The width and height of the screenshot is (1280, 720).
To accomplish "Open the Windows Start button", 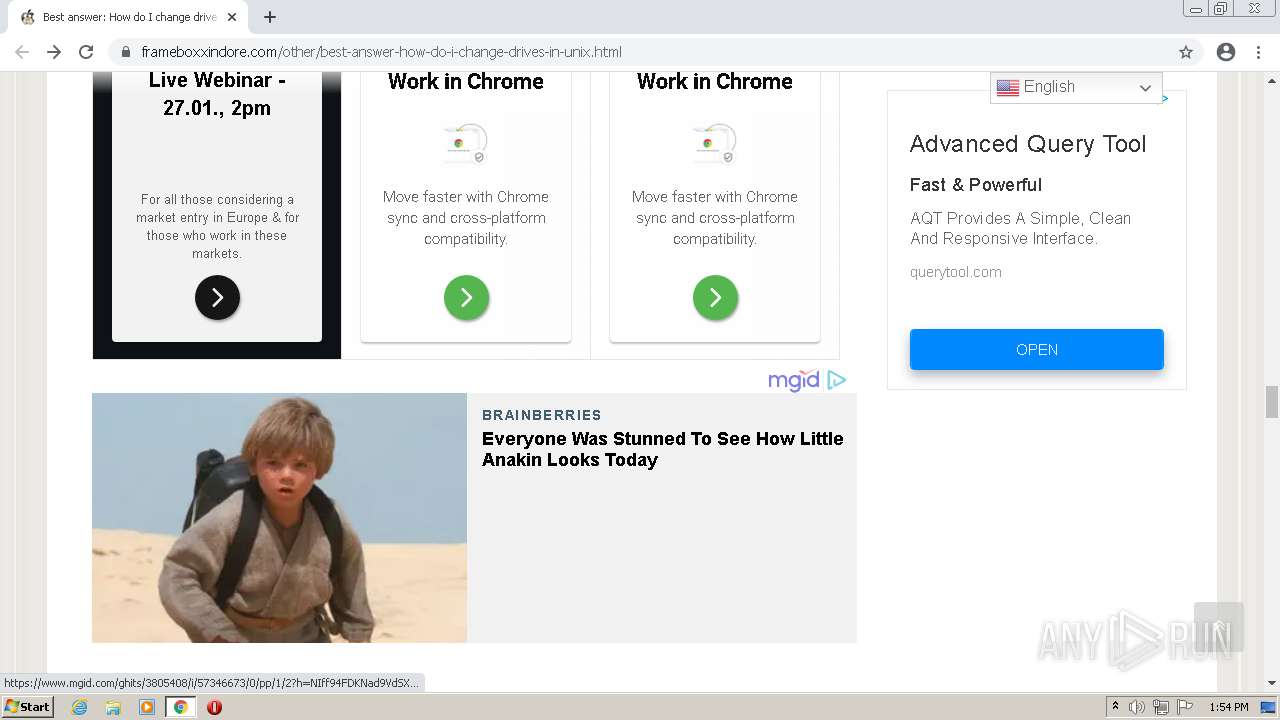I will [27, 707].
